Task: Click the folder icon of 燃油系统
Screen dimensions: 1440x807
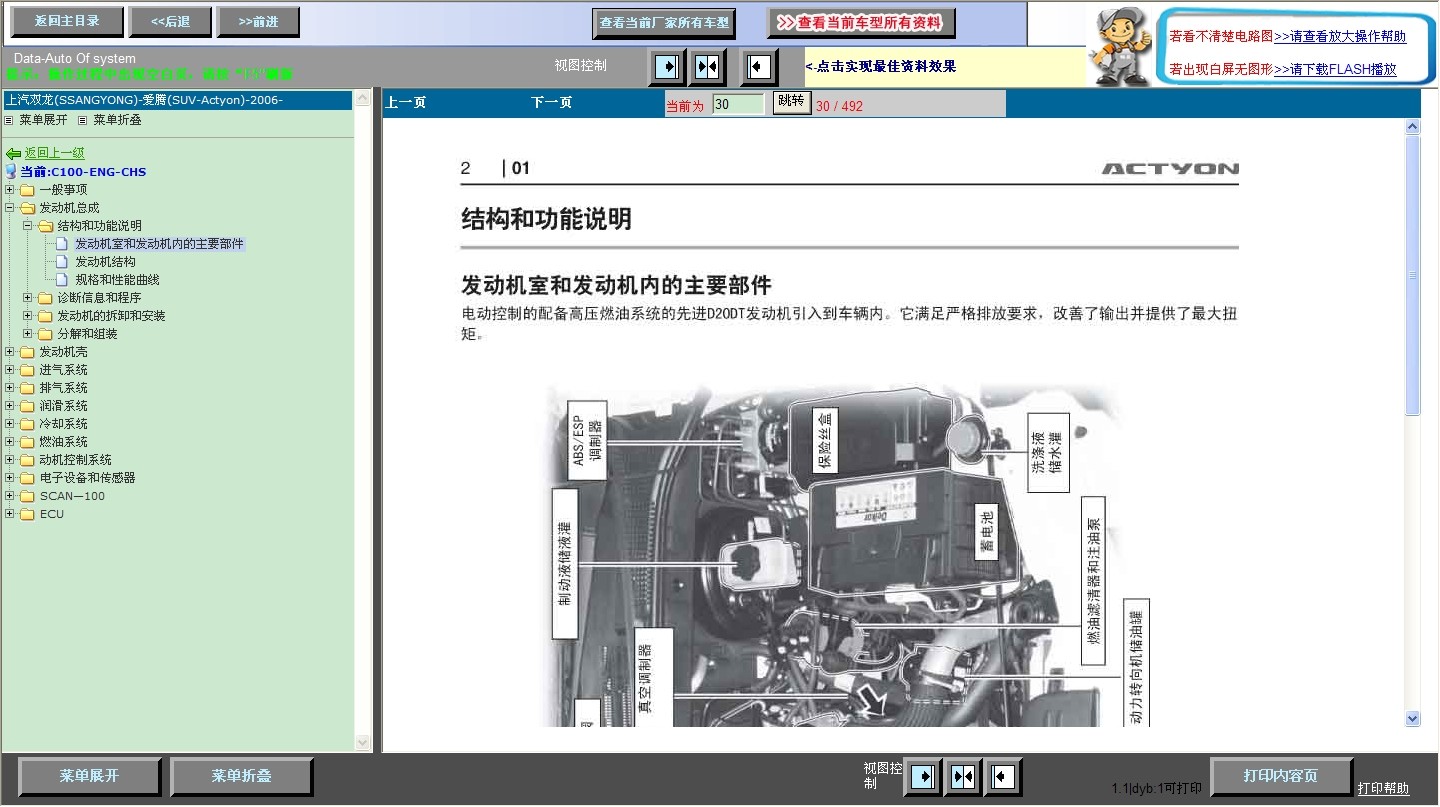Action: [x=27, y=442]
